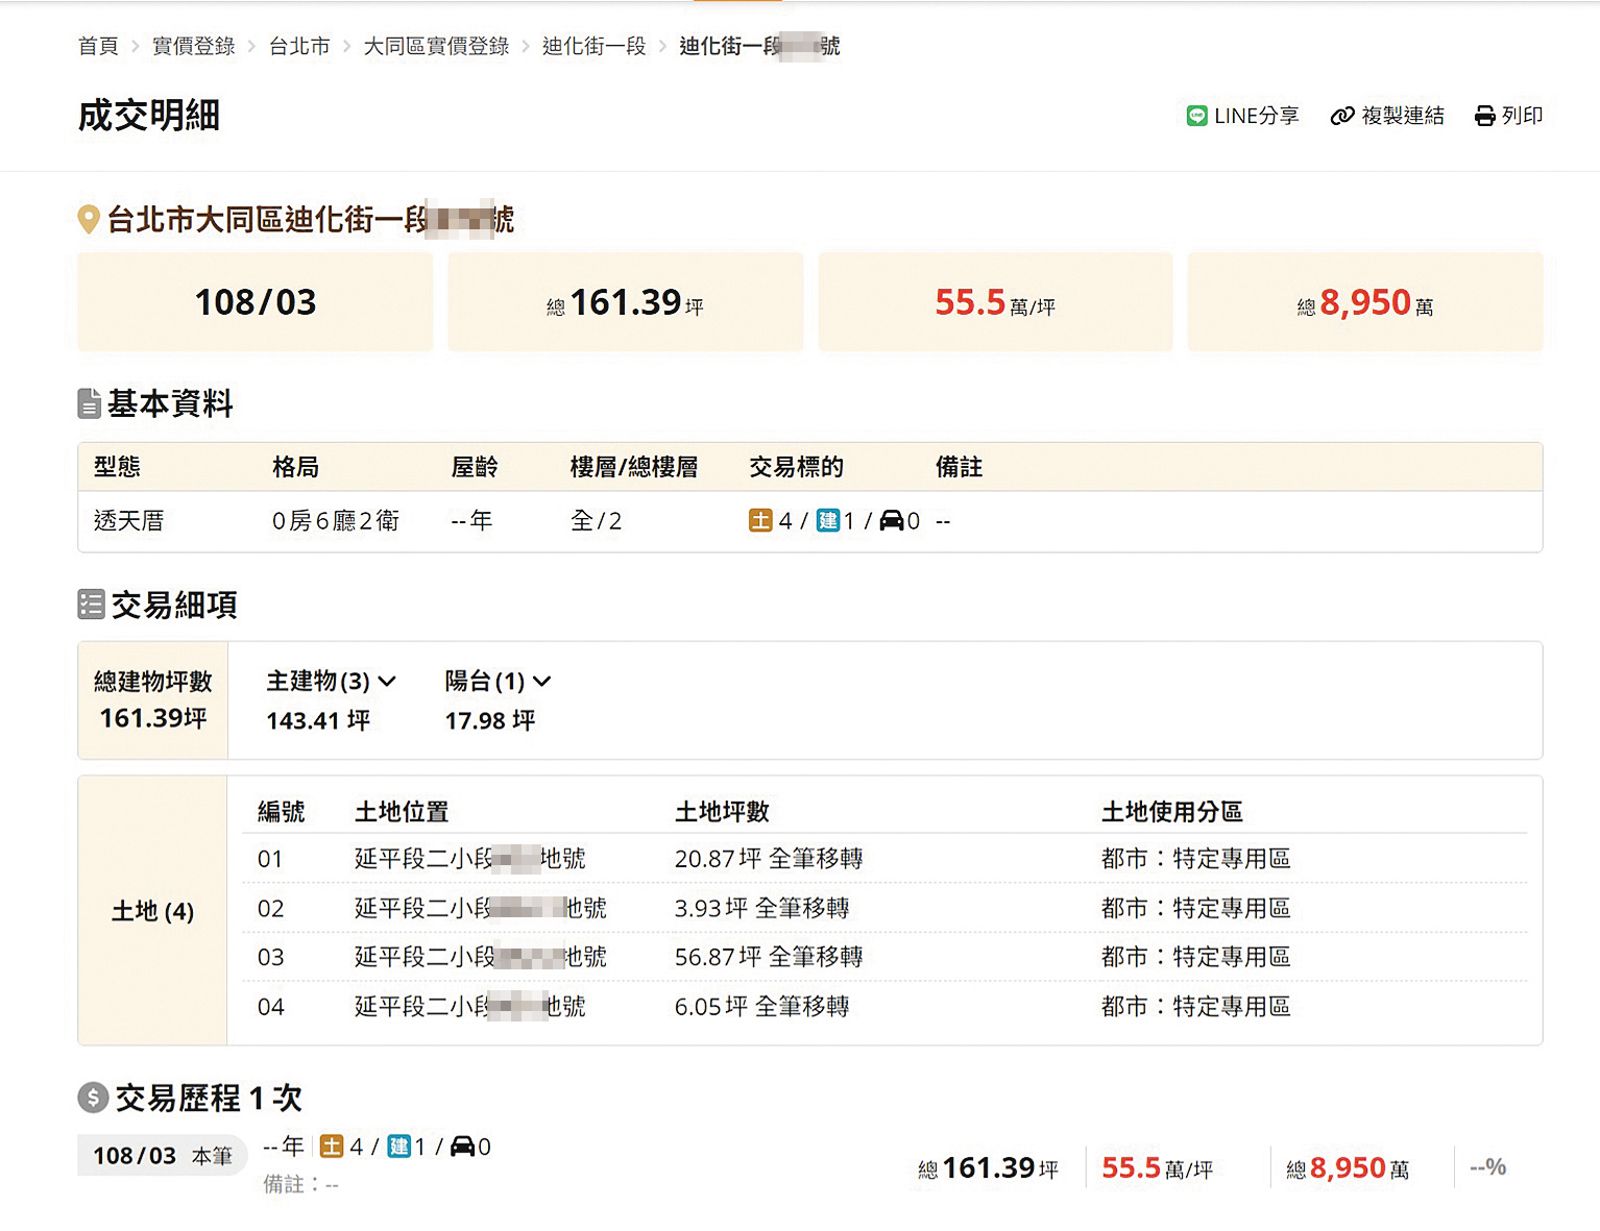The width and height of the screenshot is (1600, 1231).
Task: Click the 8,950萬 total price card
Action: (1365, 302)
